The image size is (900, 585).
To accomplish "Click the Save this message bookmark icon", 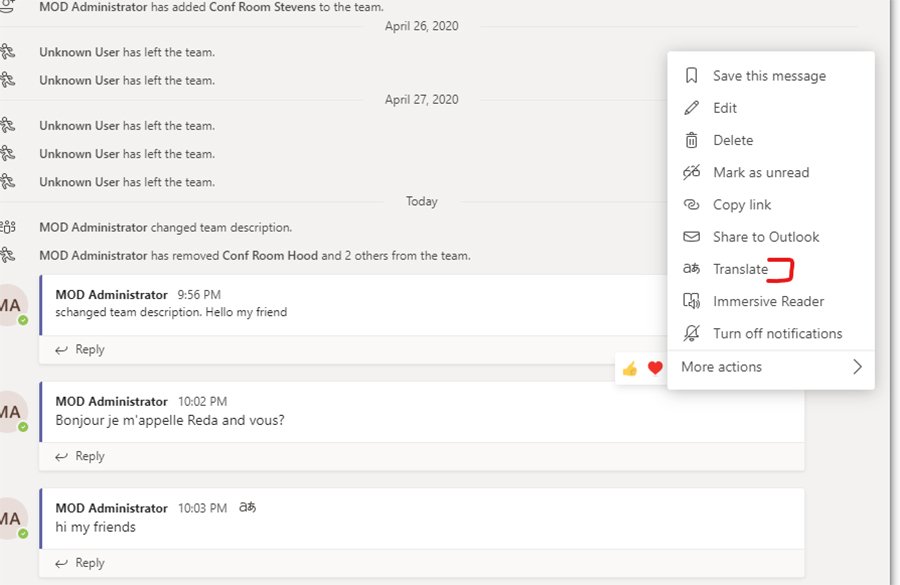I will 692,75.
